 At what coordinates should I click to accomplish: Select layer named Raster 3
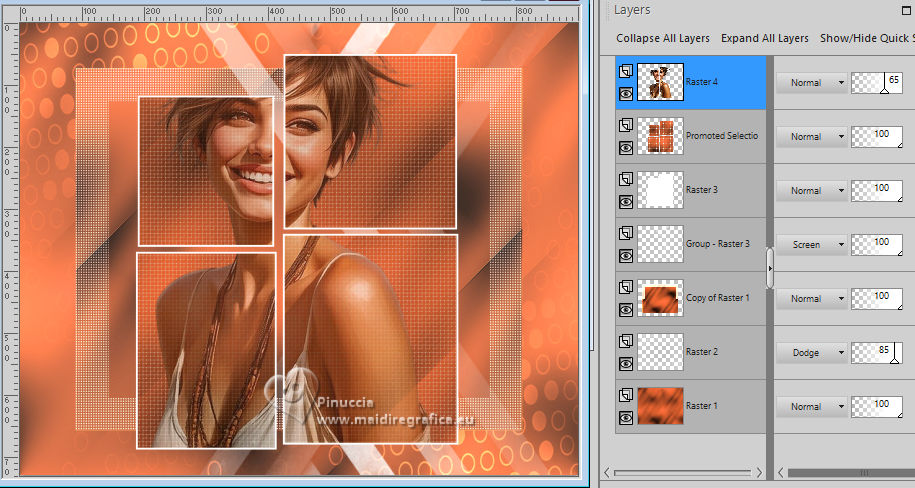click(x=701, y=190)
